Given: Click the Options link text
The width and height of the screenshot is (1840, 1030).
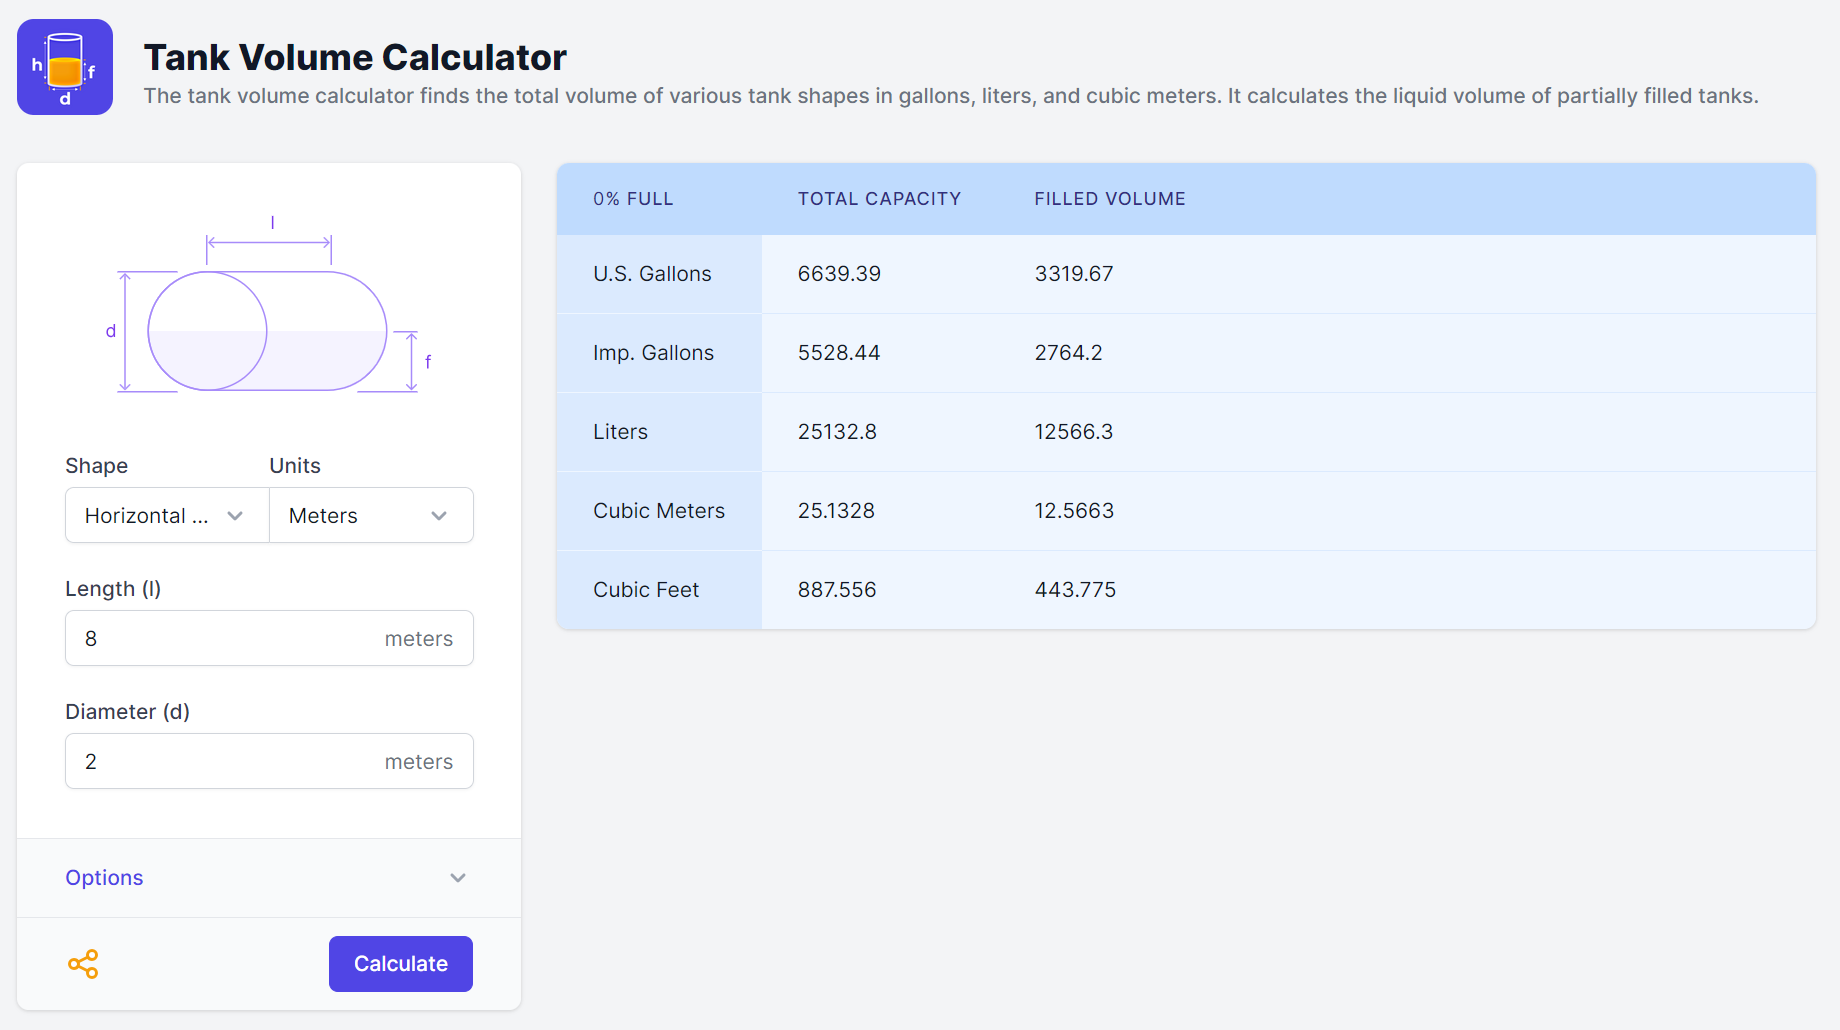Looking at the screenshot, I should pos(104,877).
